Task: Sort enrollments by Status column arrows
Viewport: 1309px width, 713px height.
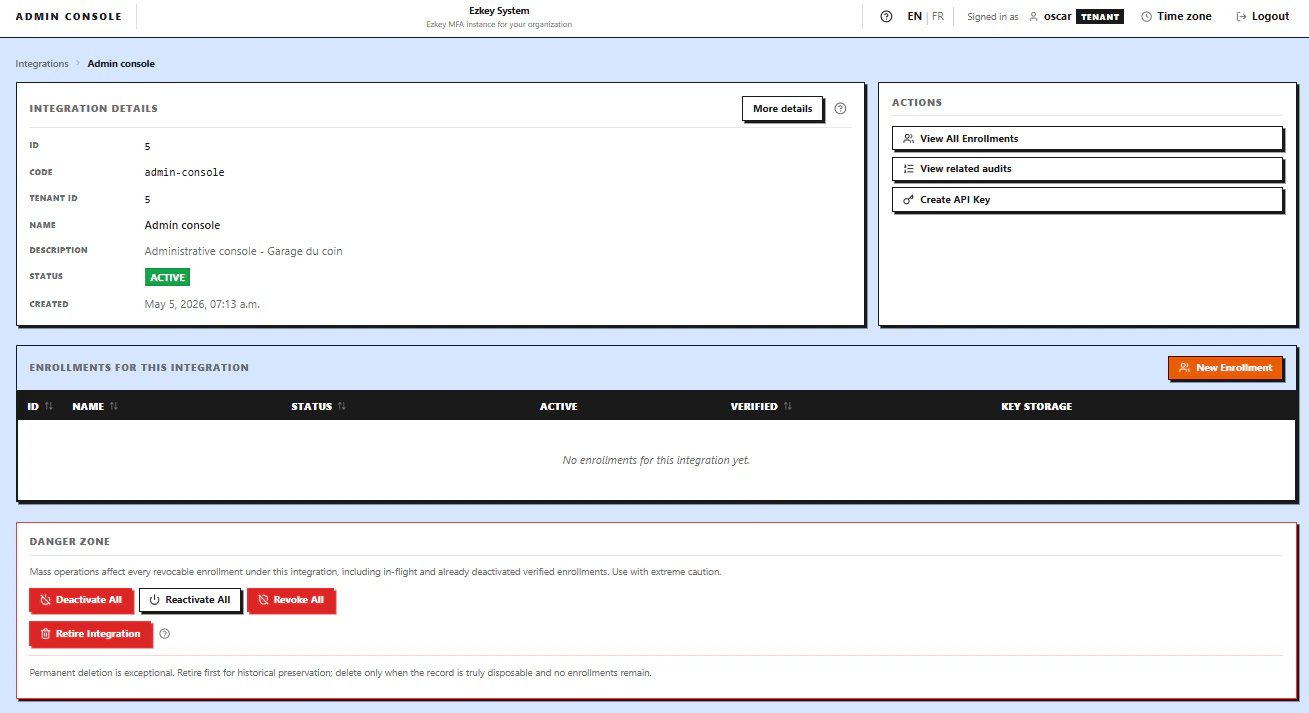Action: (x=342, y=407)
